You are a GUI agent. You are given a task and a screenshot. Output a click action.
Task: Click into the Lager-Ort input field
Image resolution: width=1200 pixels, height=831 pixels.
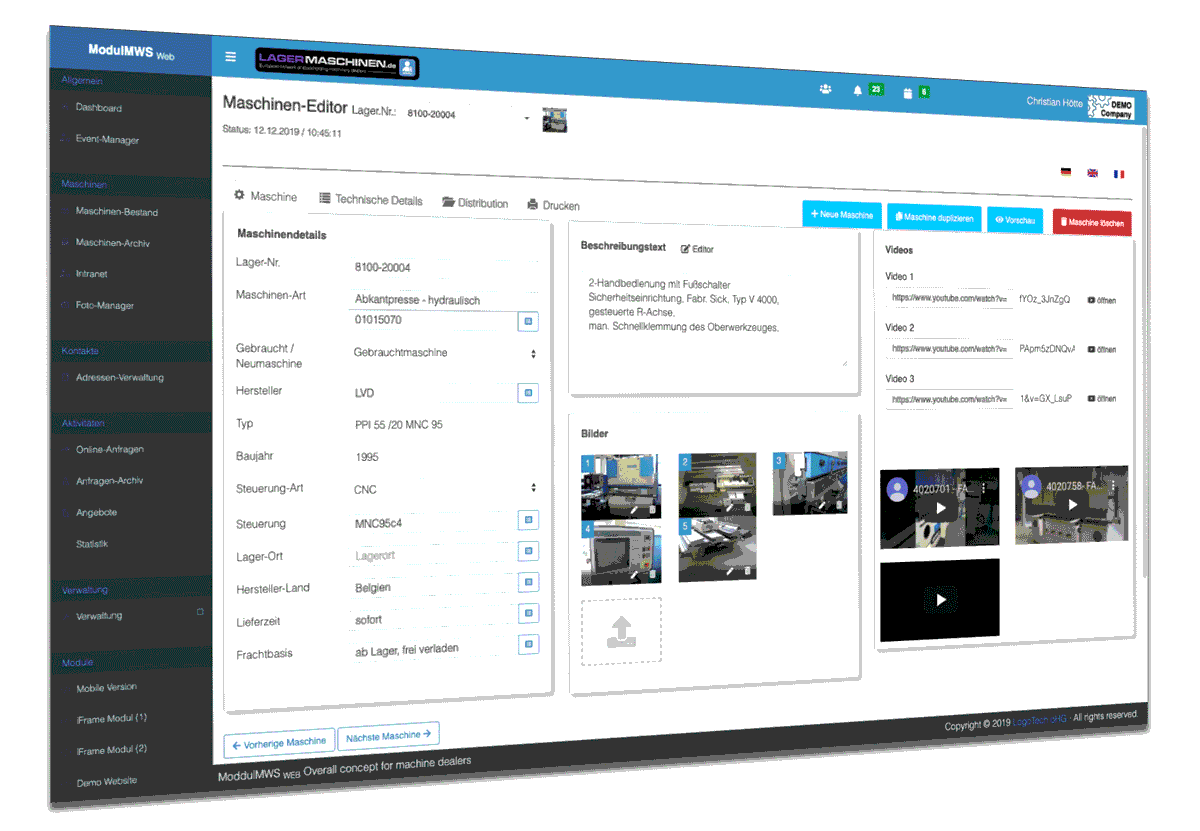430,555
